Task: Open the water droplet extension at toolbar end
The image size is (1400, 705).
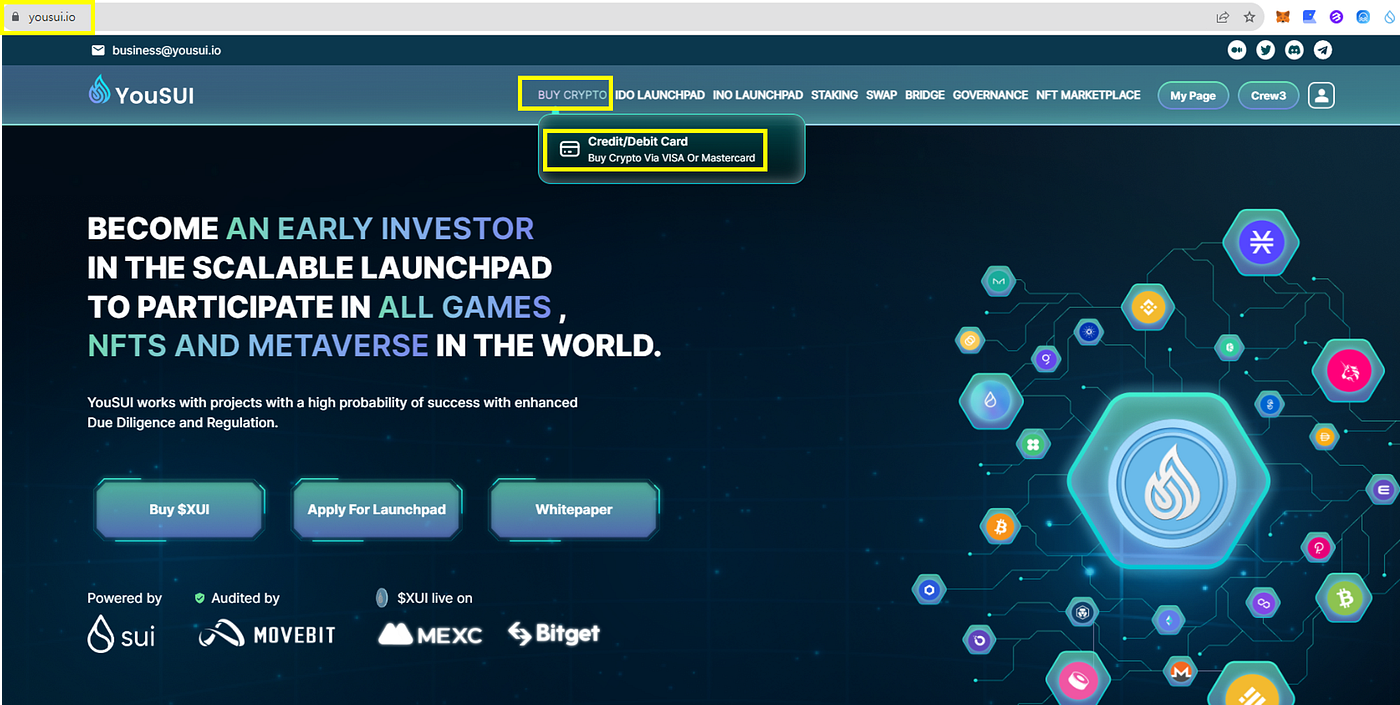Action: tap(1388, 17)
